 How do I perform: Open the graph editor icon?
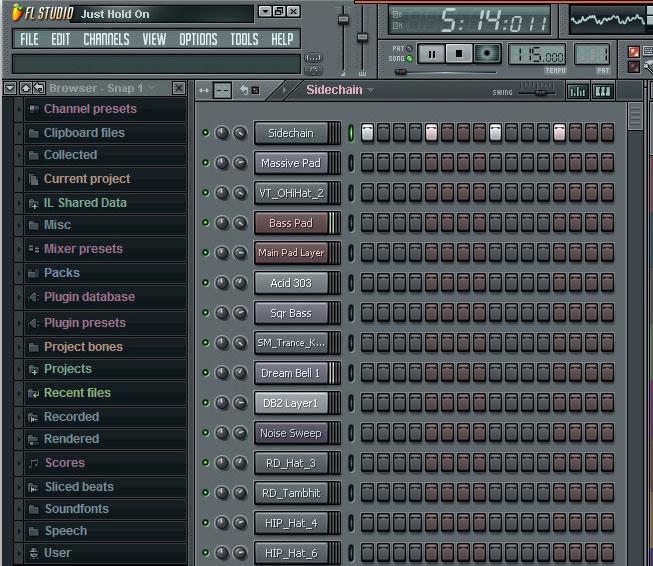point(578,91)
